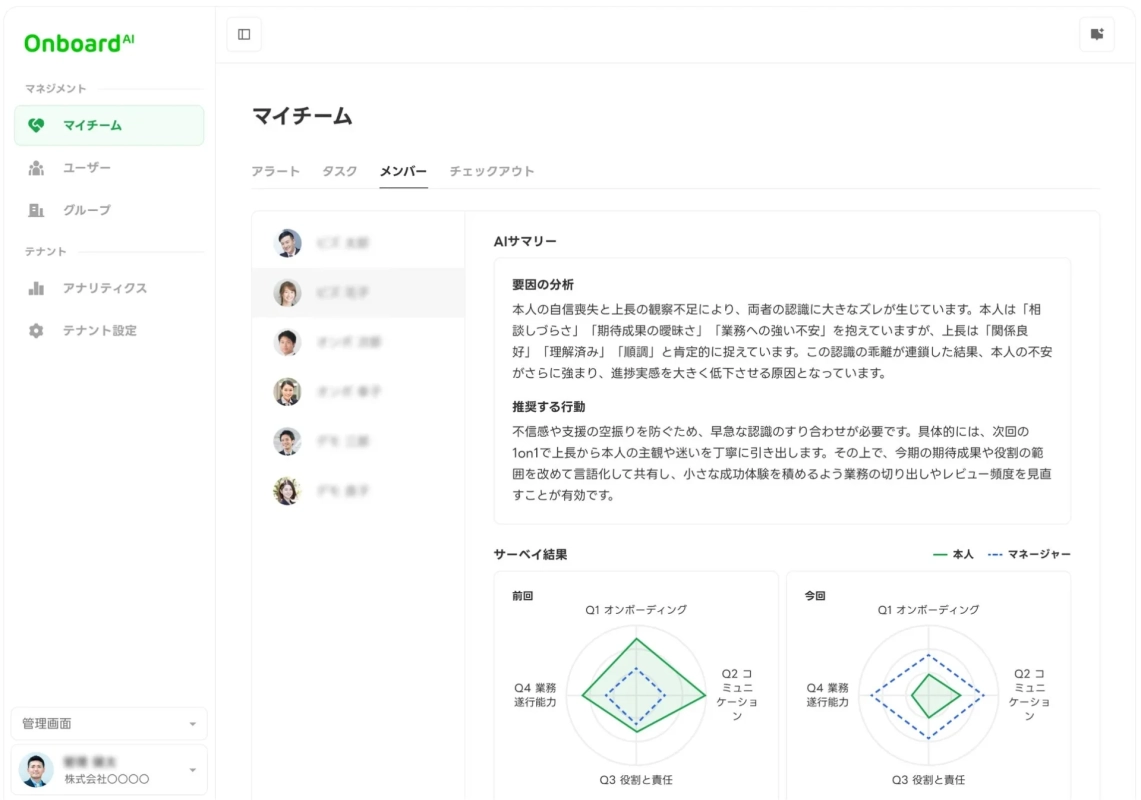This screenshot has width=1141, height=800.
Task: Select the fourth member avatar
Action: (287, 392)
